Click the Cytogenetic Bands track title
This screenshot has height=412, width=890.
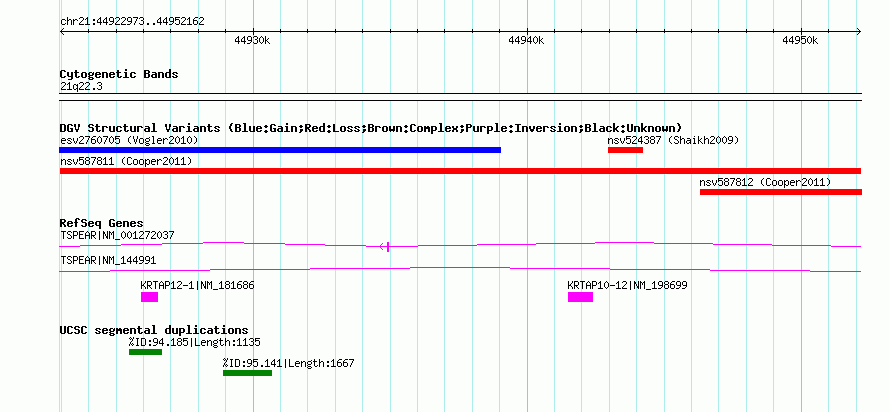pos(119,74)
